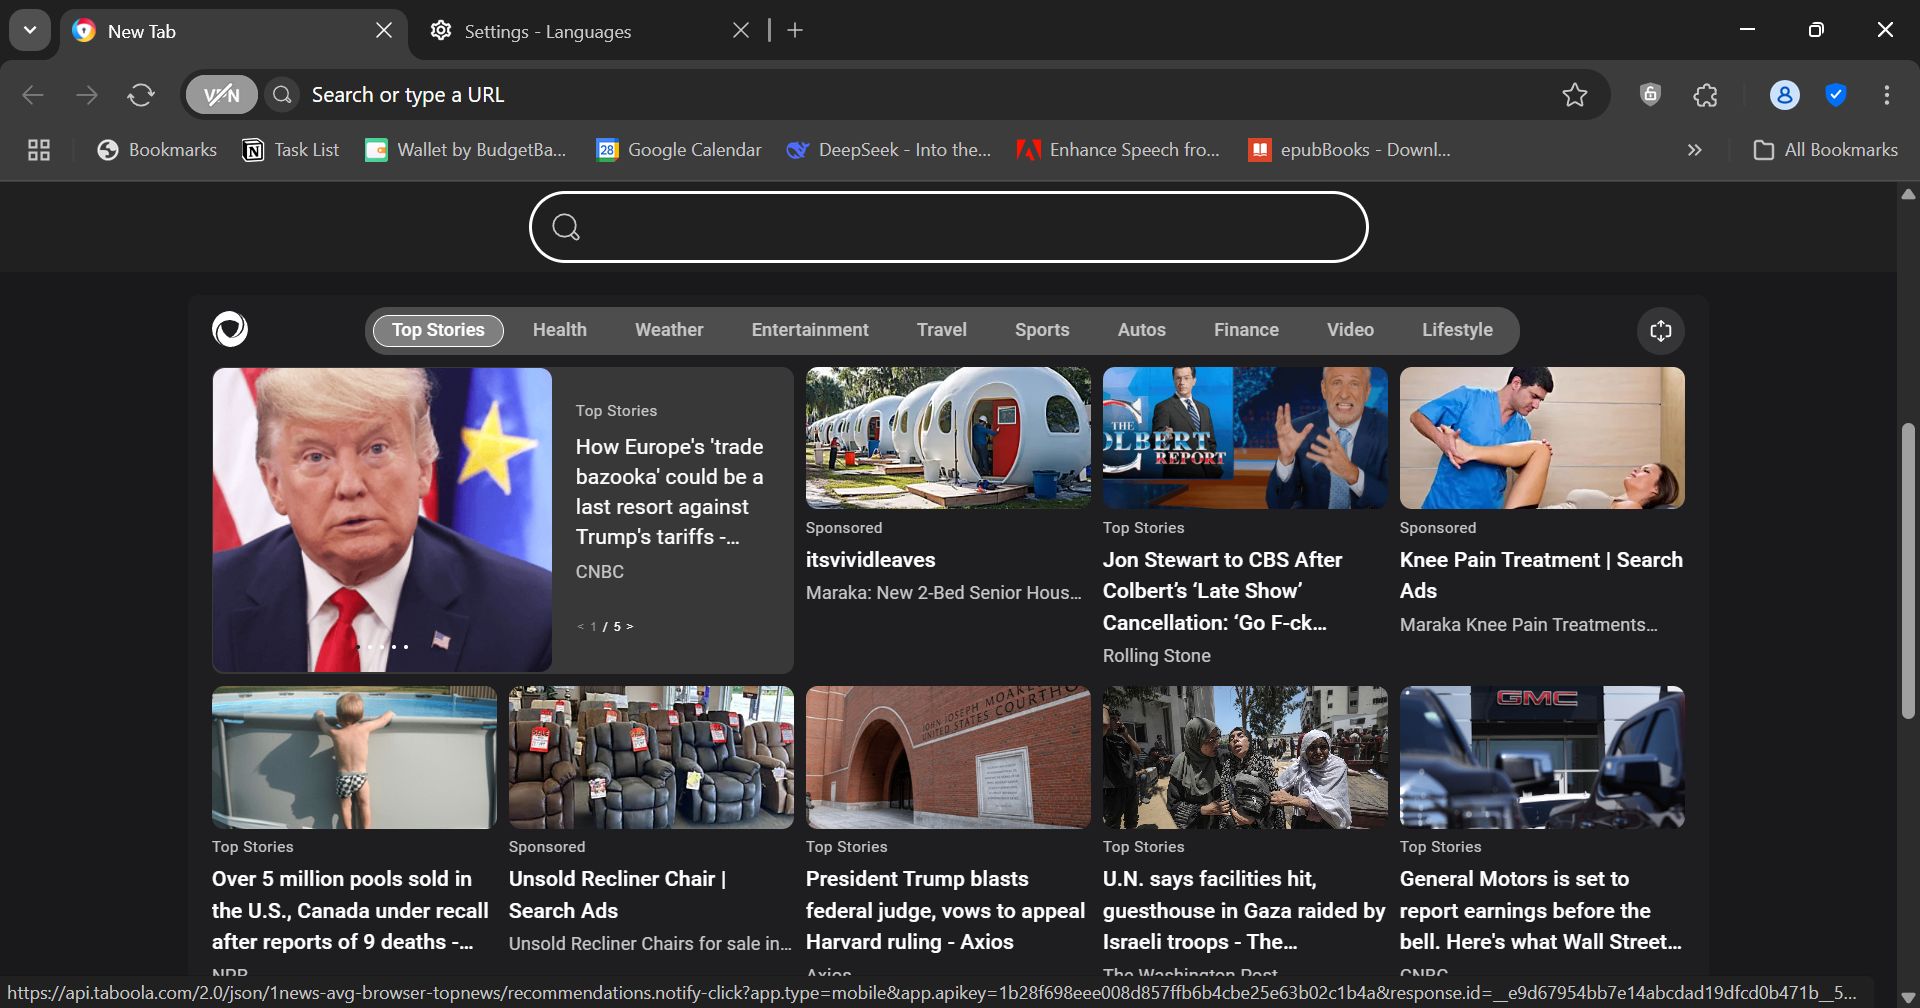Go to next carousel story arrow

pos(630,627)
